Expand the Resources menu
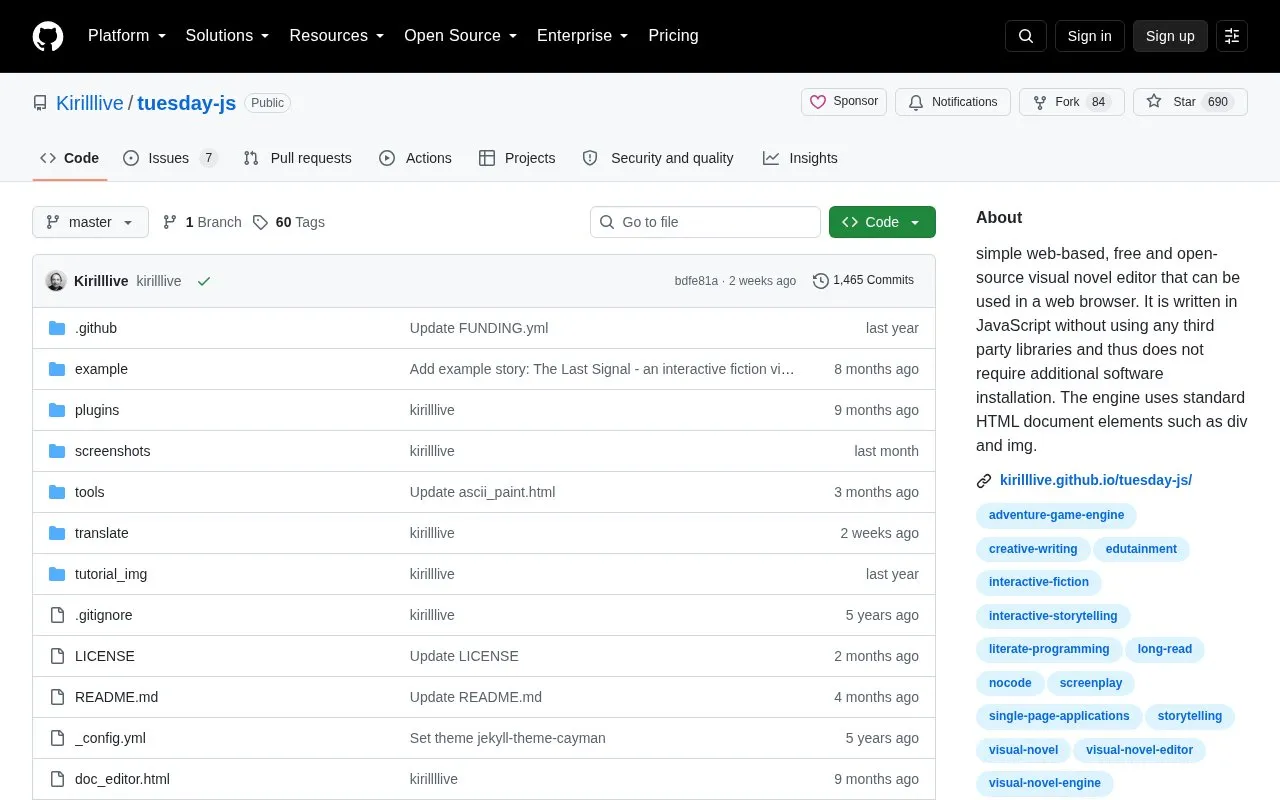Viewport: 1280px width, 800px height. 337,36
